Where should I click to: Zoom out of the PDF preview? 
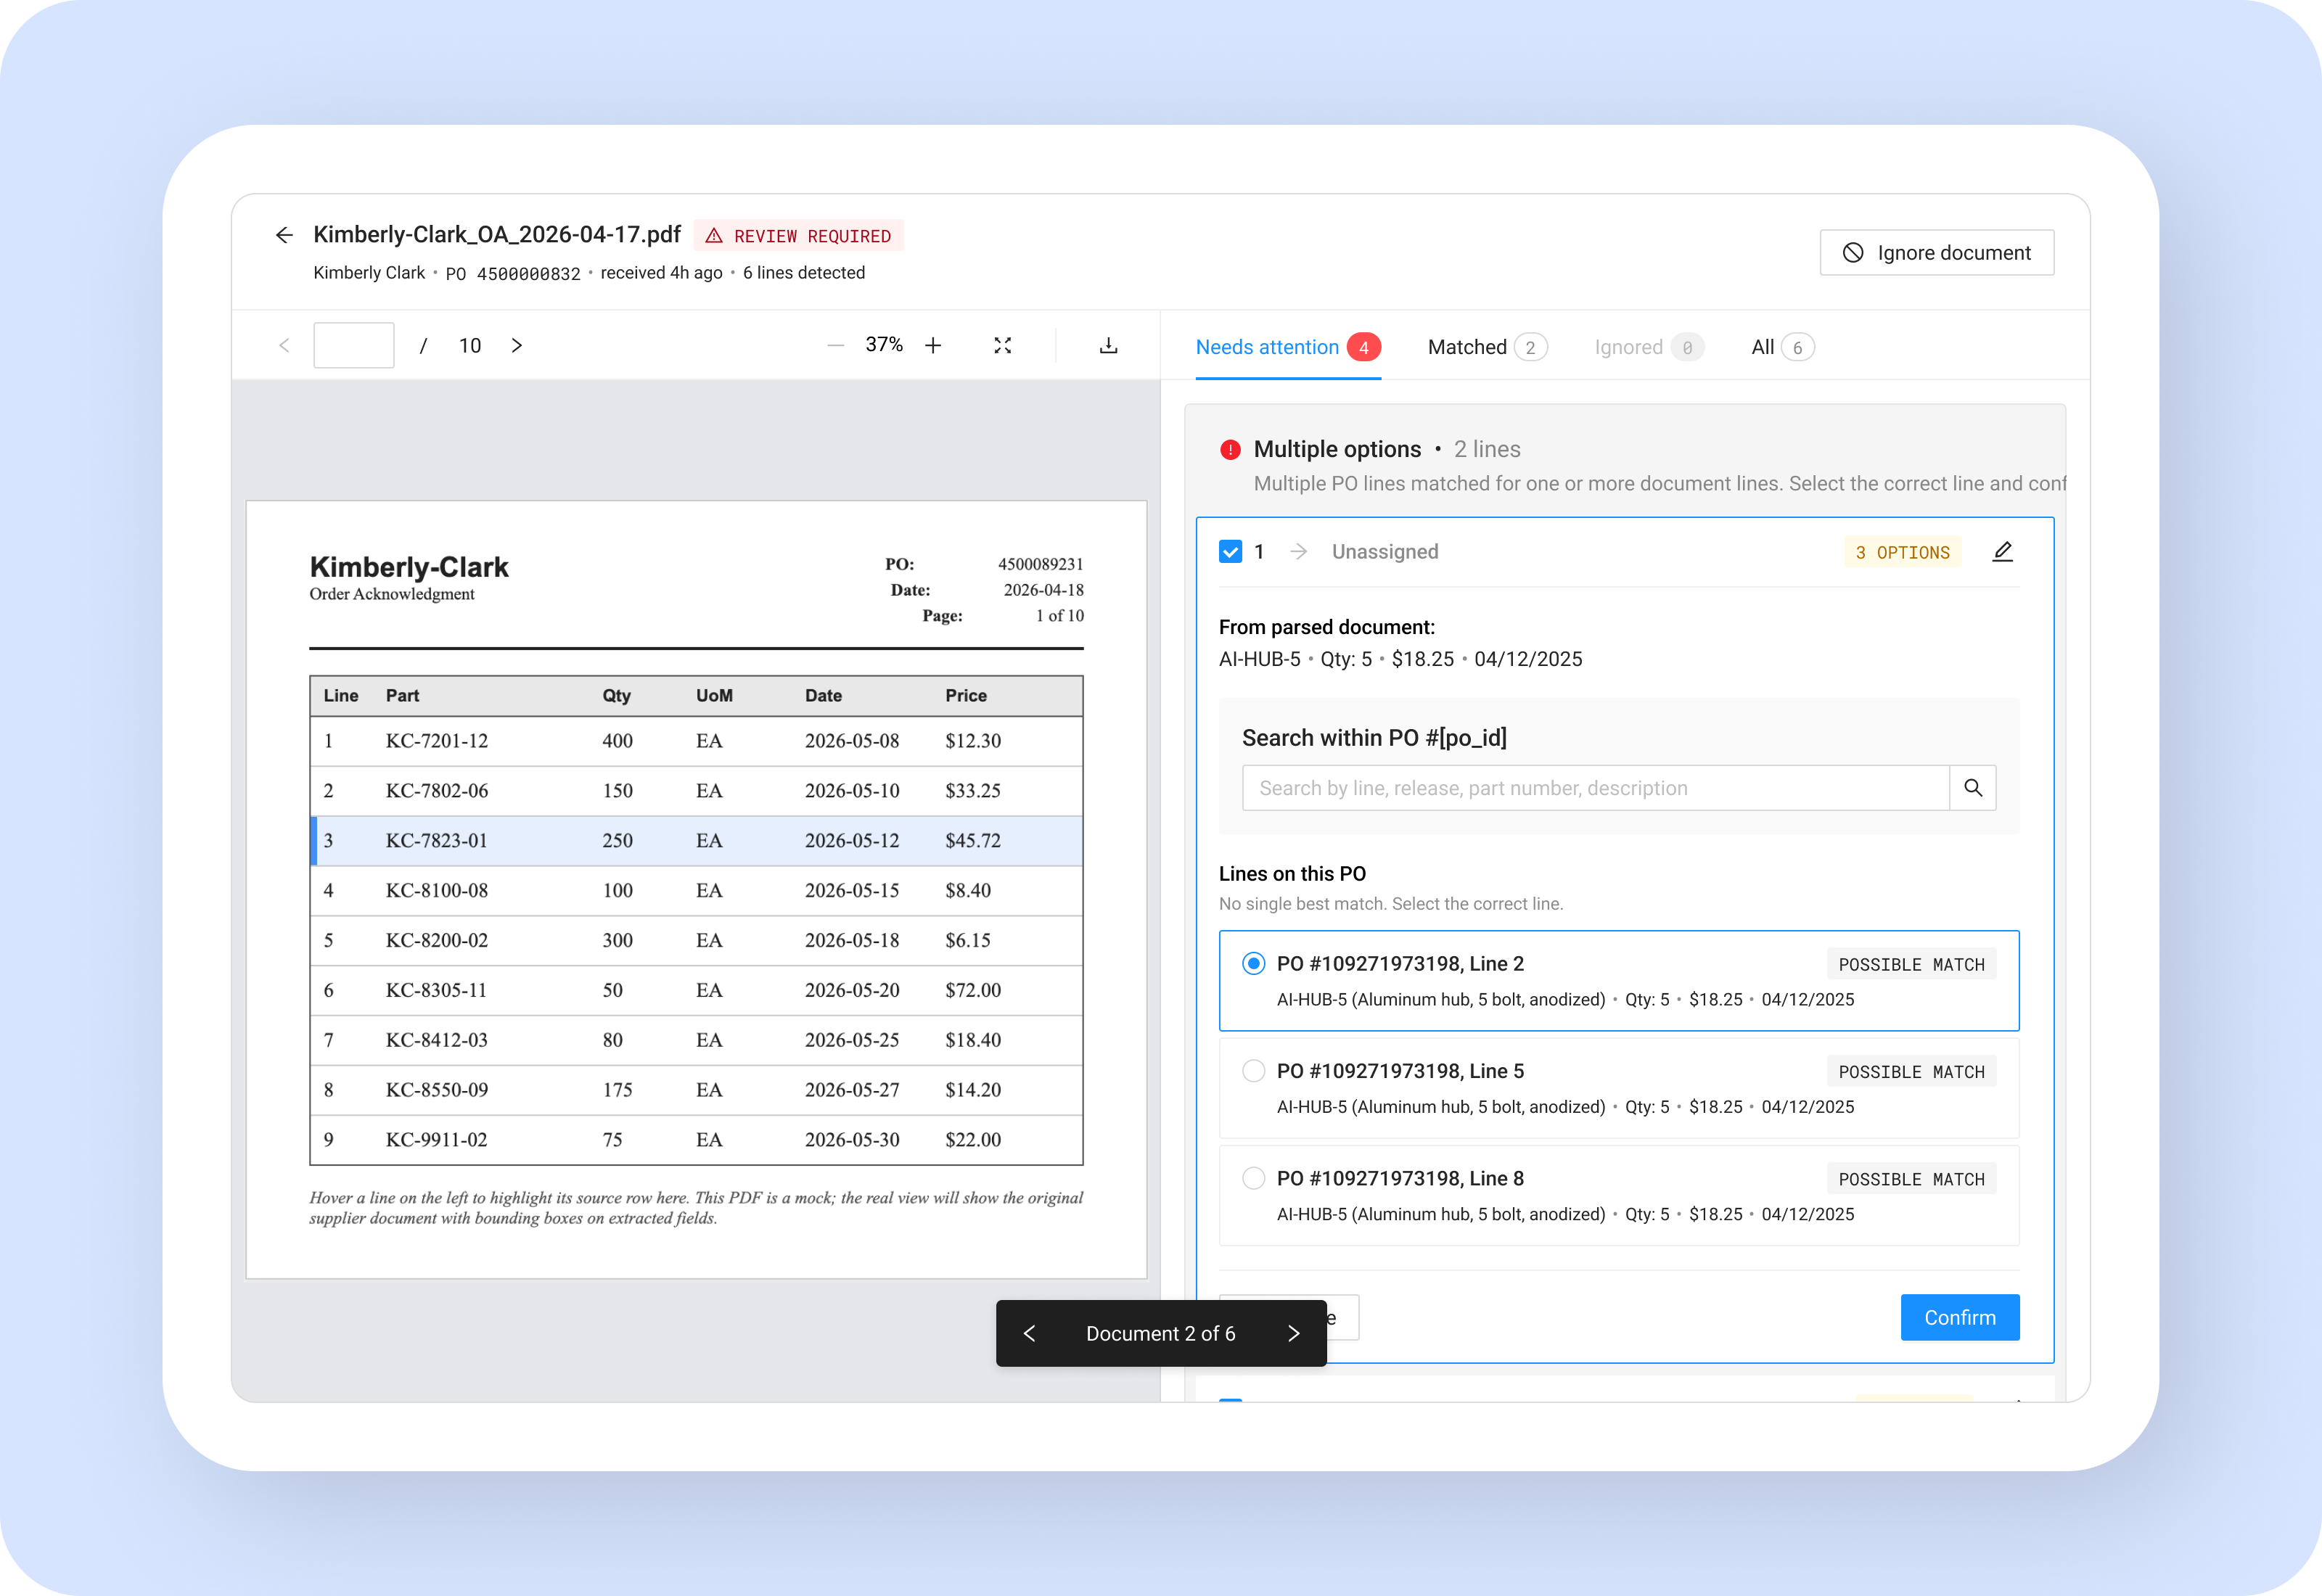[835, 345]
